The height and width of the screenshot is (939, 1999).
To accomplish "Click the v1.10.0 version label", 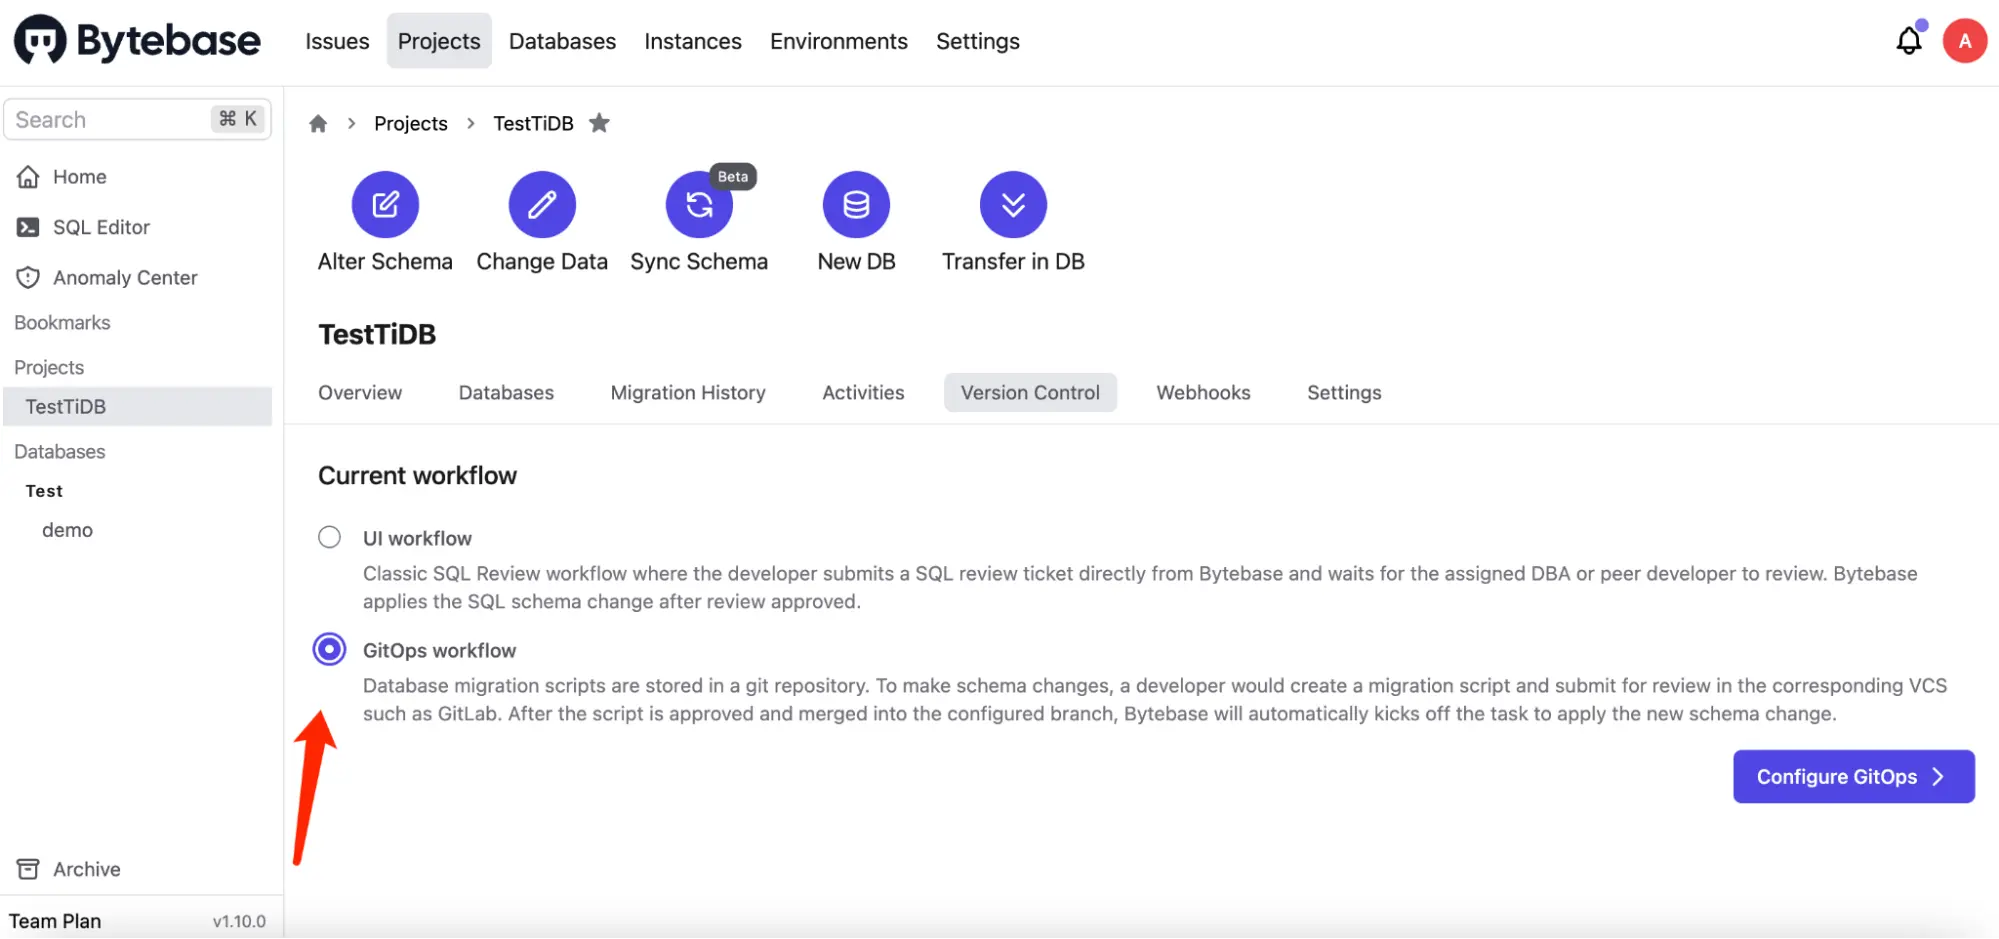I will 239,922.
